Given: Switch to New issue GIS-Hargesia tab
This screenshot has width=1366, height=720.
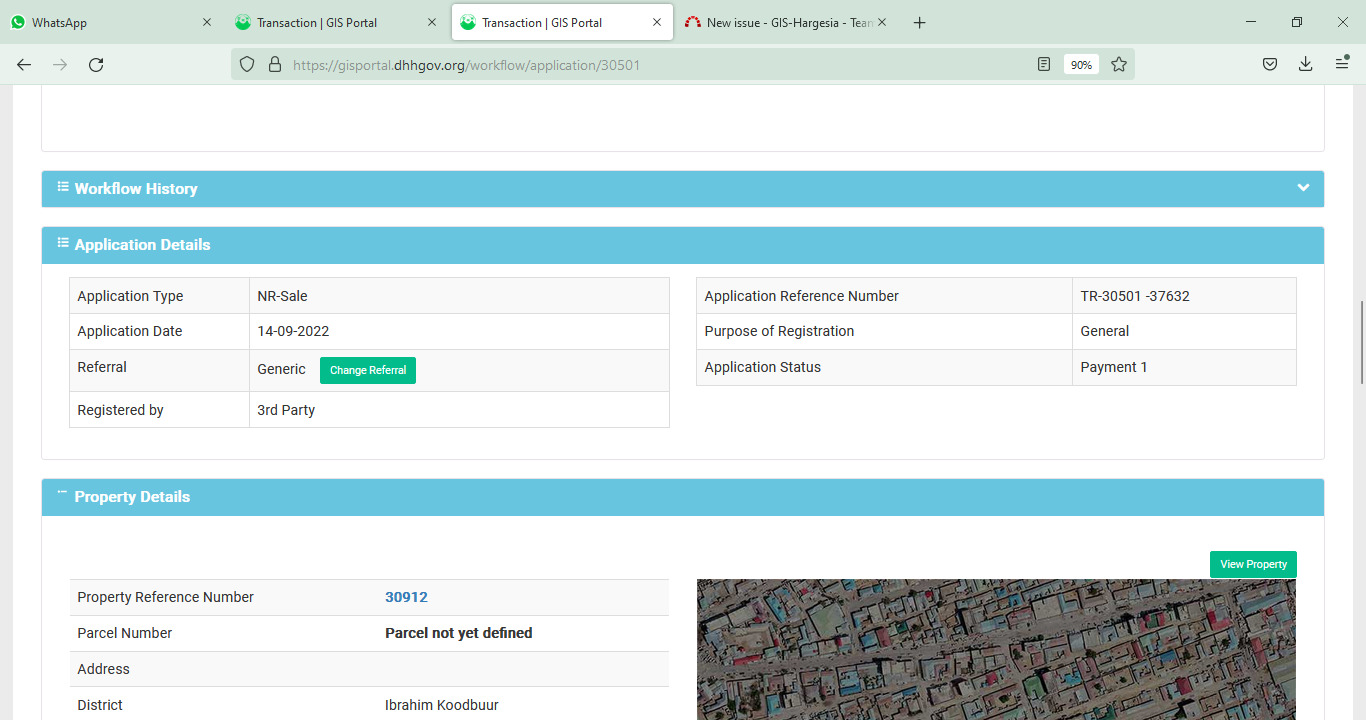Looking at the screenshot, I should [x=786, y=22].
